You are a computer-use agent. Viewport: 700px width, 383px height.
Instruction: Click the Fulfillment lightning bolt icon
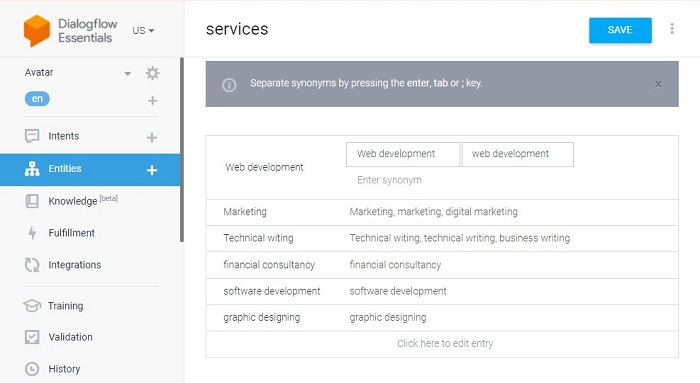[32, 233]
